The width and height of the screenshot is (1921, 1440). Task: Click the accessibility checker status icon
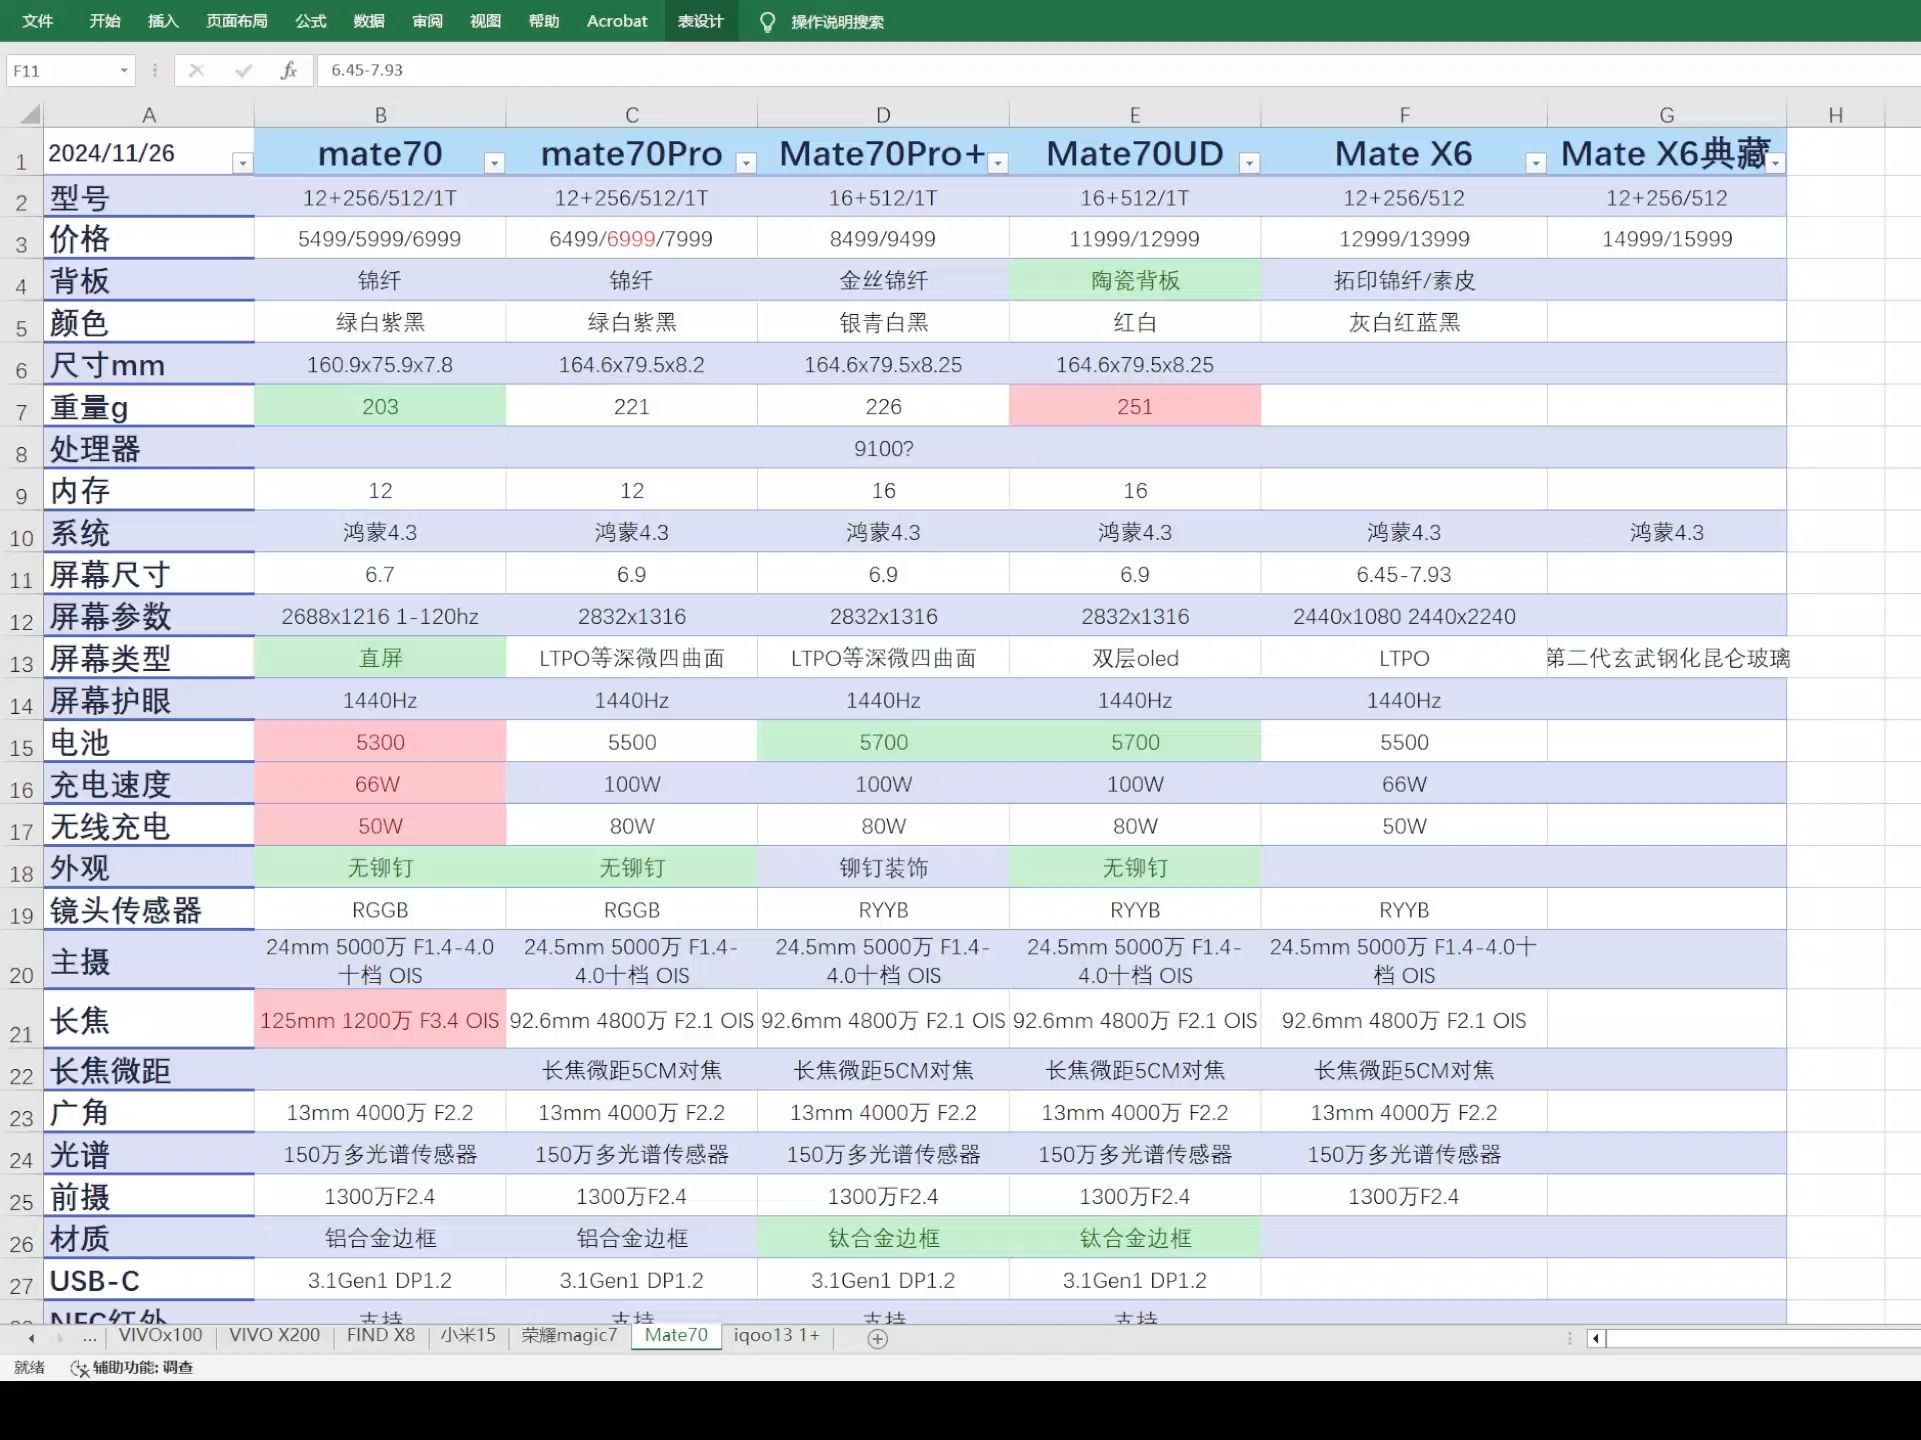pyautogui.click(x=79, y=1368)
